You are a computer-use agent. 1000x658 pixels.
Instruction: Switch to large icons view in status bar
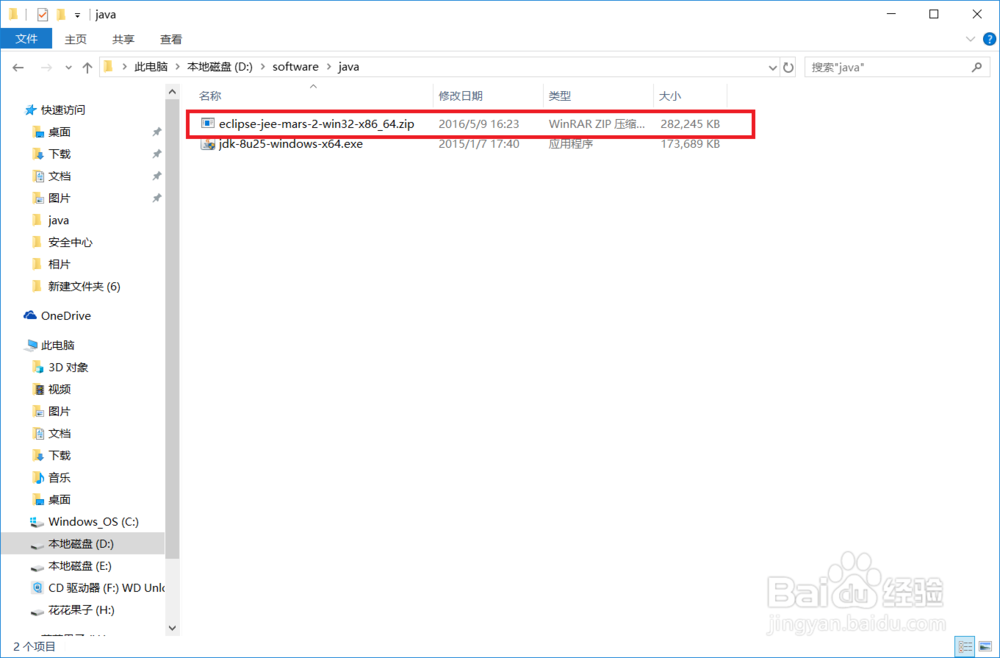[x=985, y=647]
